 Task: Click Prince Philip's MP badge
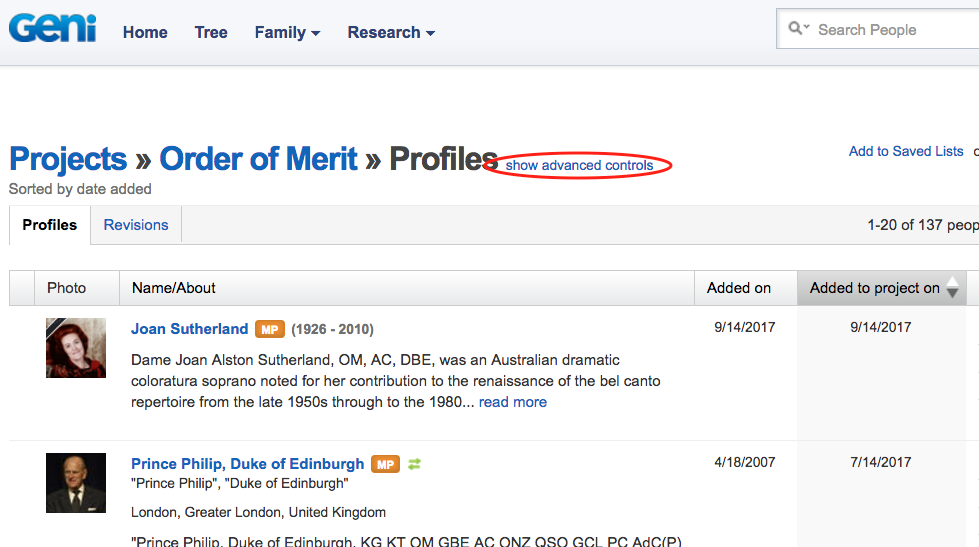[385, 464]
